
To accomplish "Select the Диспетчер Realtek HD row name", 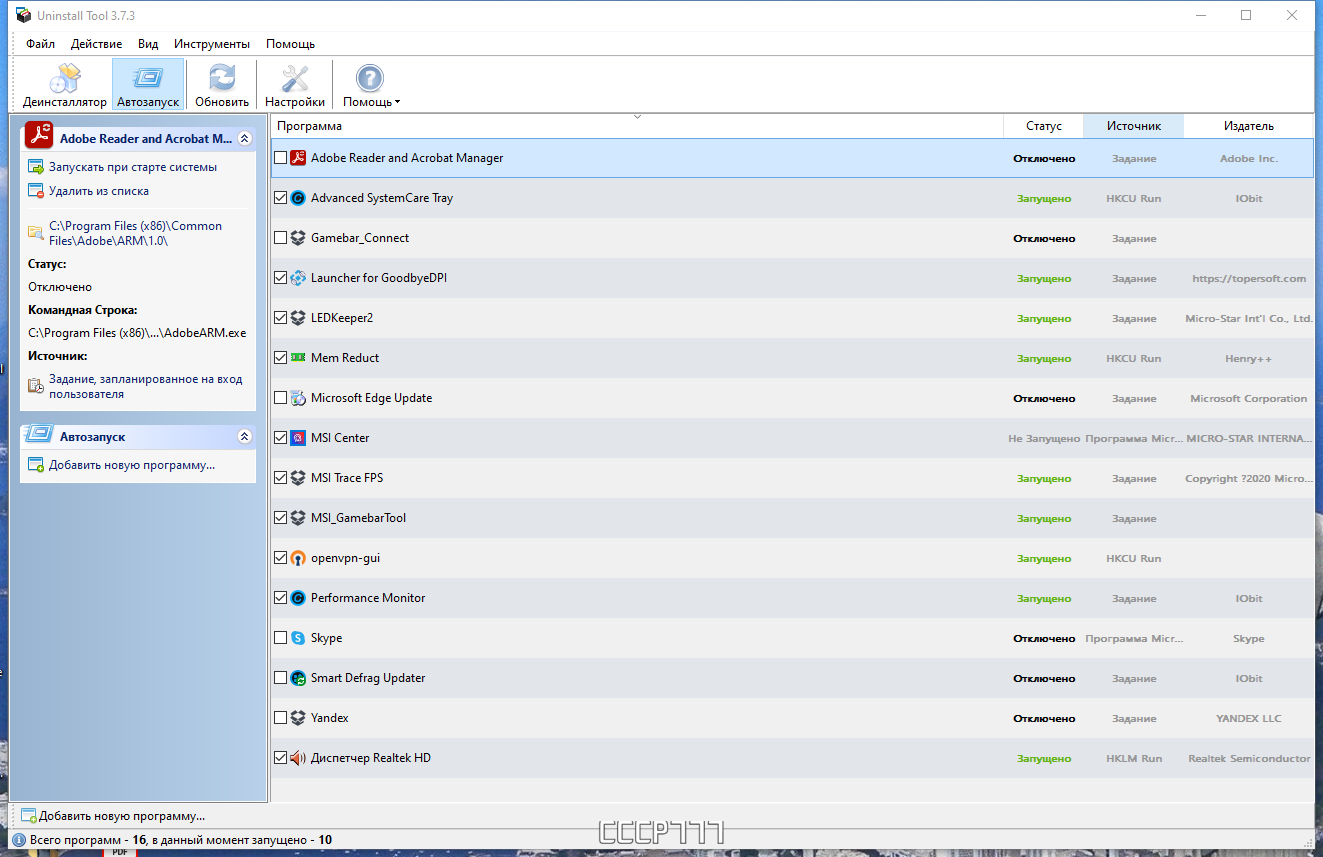I will pos(371,758).
